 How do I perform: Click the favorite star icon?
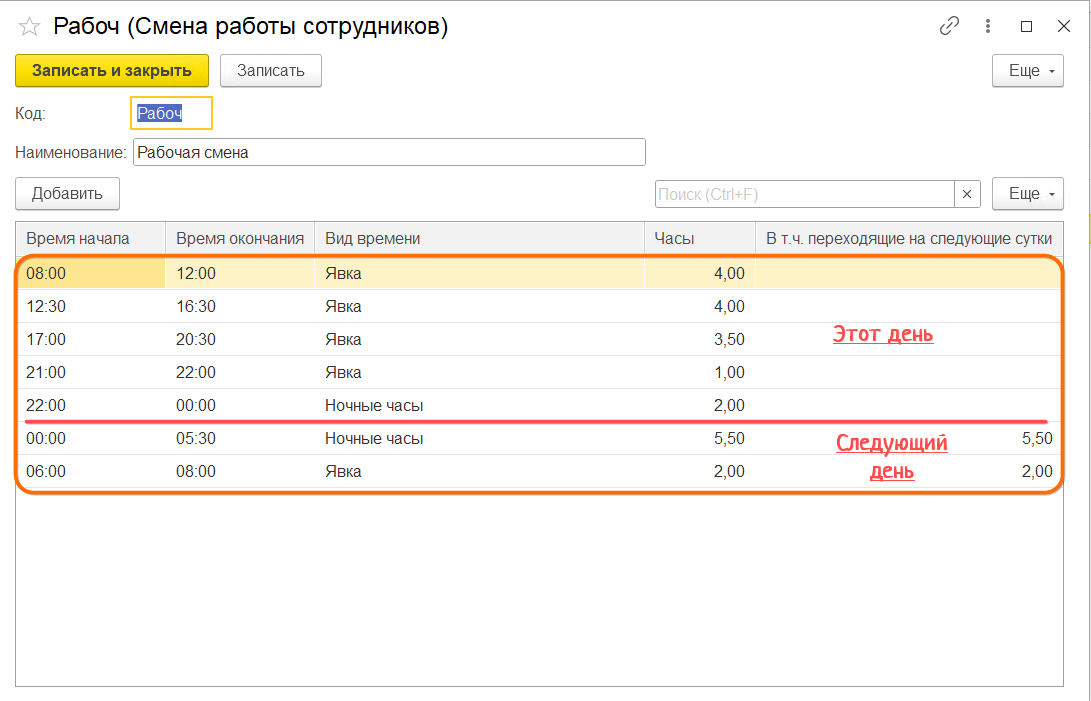(29, 27)
